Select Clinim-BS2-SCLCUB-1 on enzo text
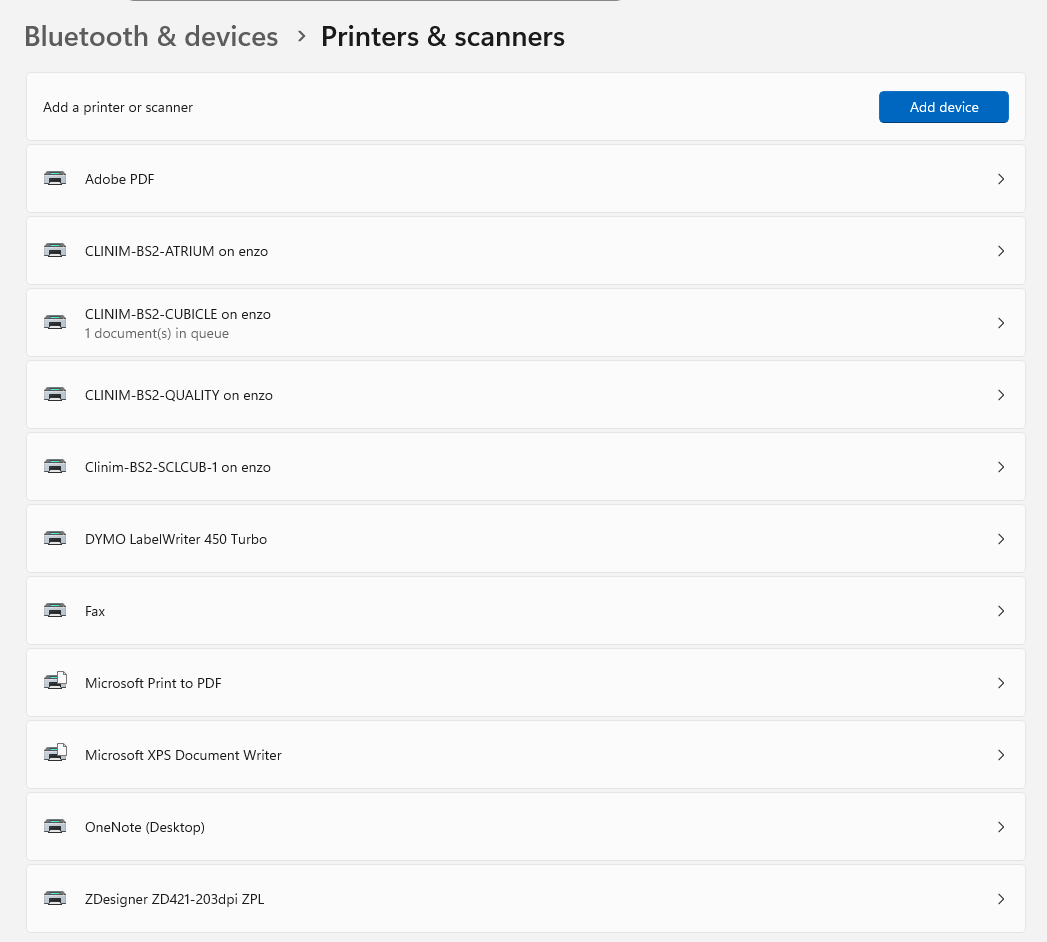This screenshot has height=942, width=1047. [x=178, y=467]
